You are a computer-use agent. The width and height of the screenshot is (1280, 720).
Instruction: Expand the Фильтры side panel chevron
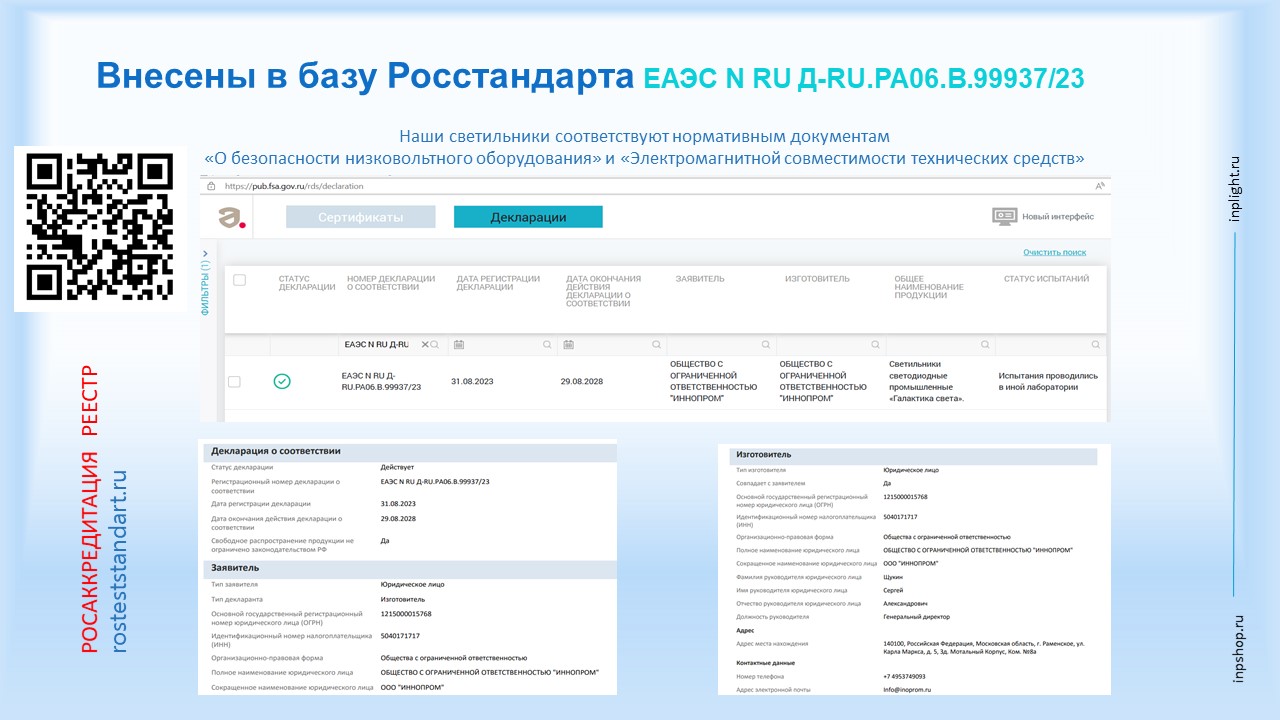[205, 254]
